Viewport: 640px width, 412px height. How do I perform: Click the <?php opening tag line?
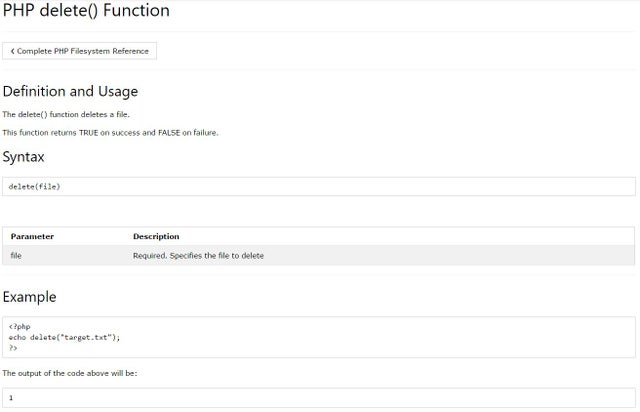coord(20,327)
